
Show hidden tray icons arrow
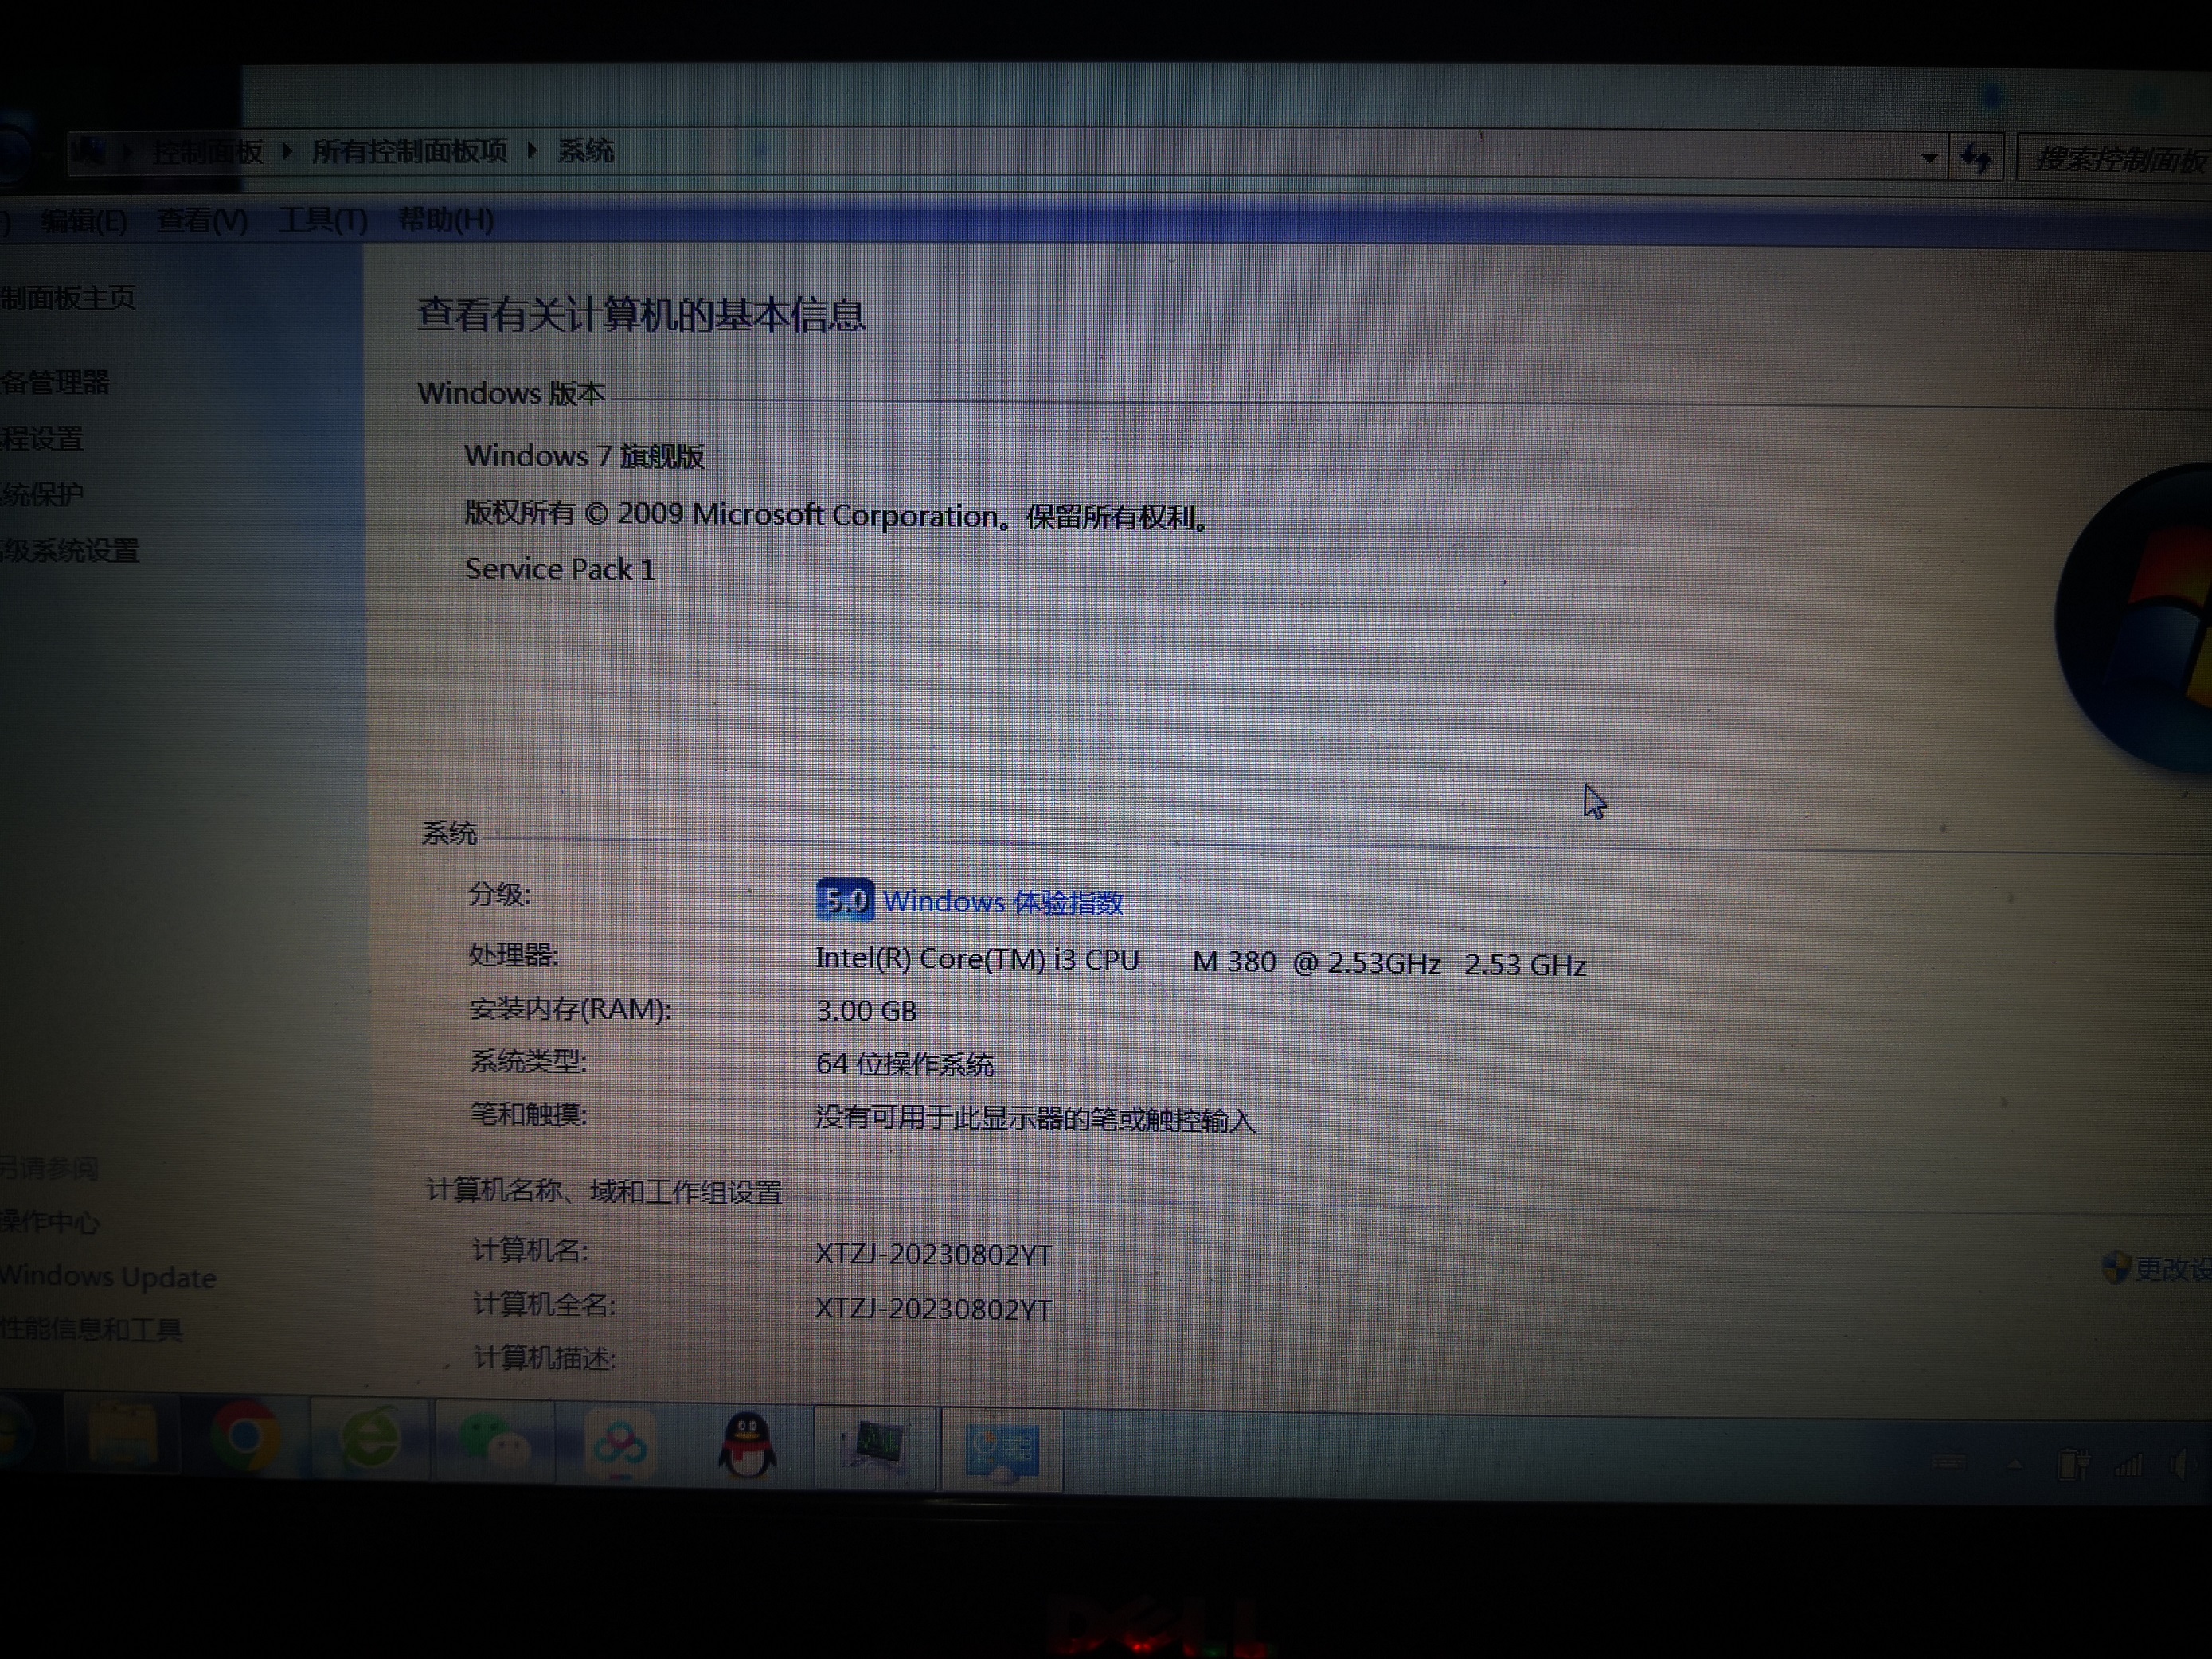coord(2015,1465)
